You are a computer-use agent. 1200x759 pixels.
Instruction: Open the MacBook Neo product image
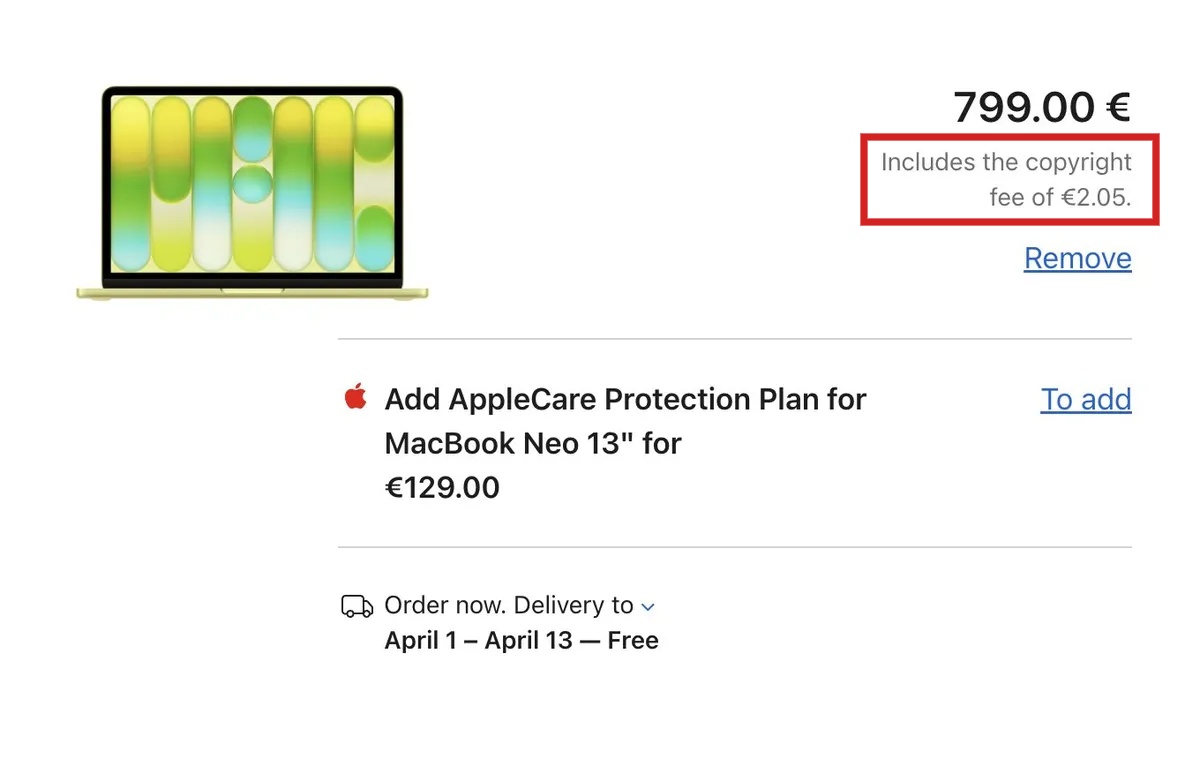tap(252, 192)
